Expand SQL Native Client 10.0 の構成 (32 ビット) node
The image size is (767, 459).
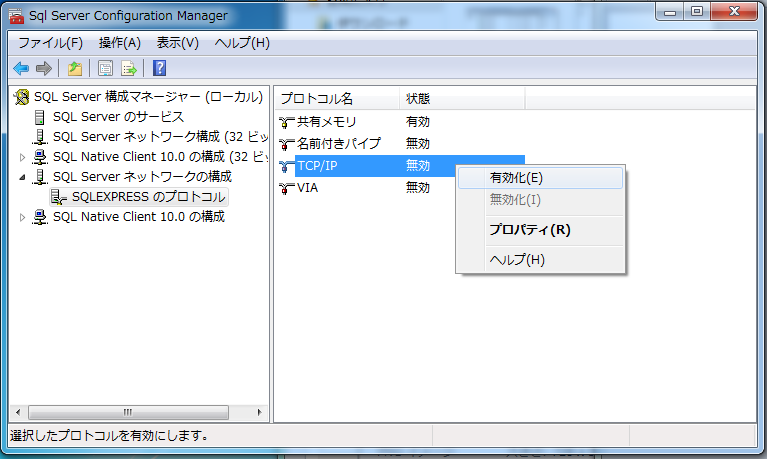(x=22, y=157)
